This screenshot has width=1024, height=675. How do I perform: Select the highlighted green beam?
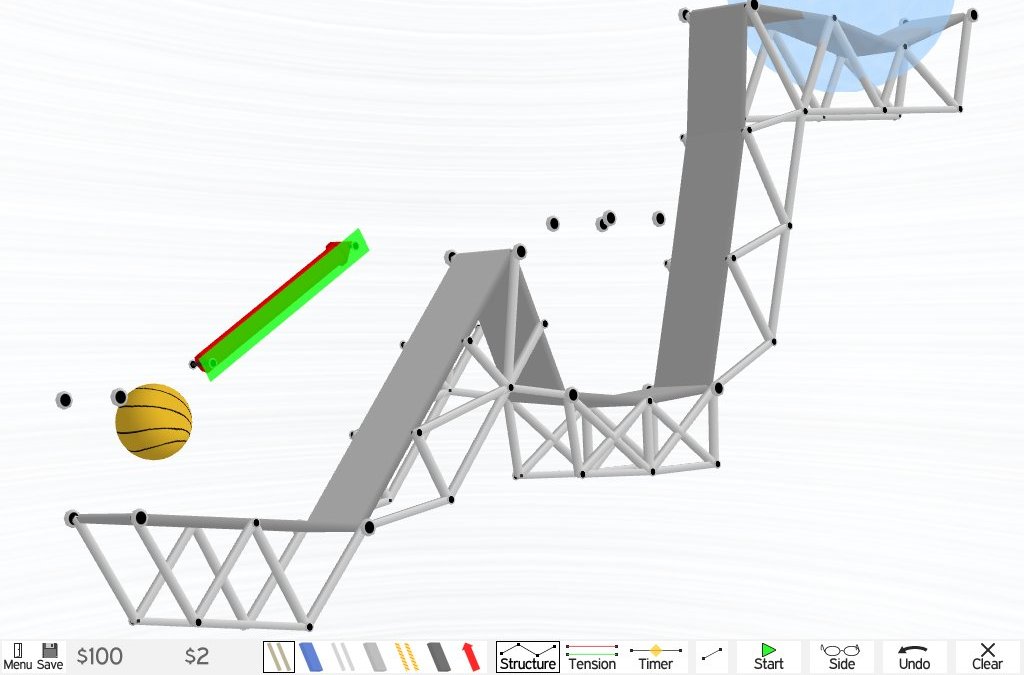point(285,306)
